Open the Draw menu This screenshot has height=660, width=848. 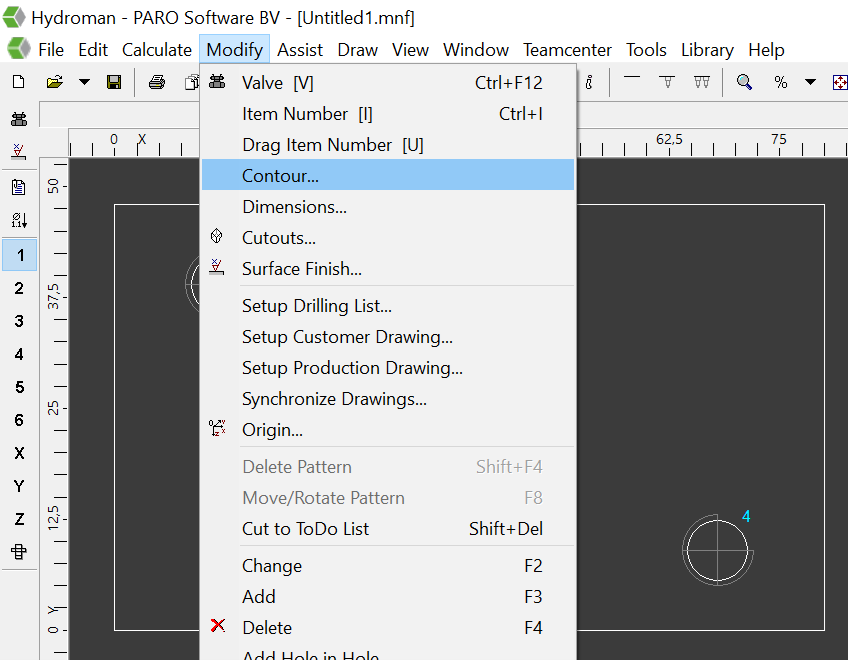[357, 50]
